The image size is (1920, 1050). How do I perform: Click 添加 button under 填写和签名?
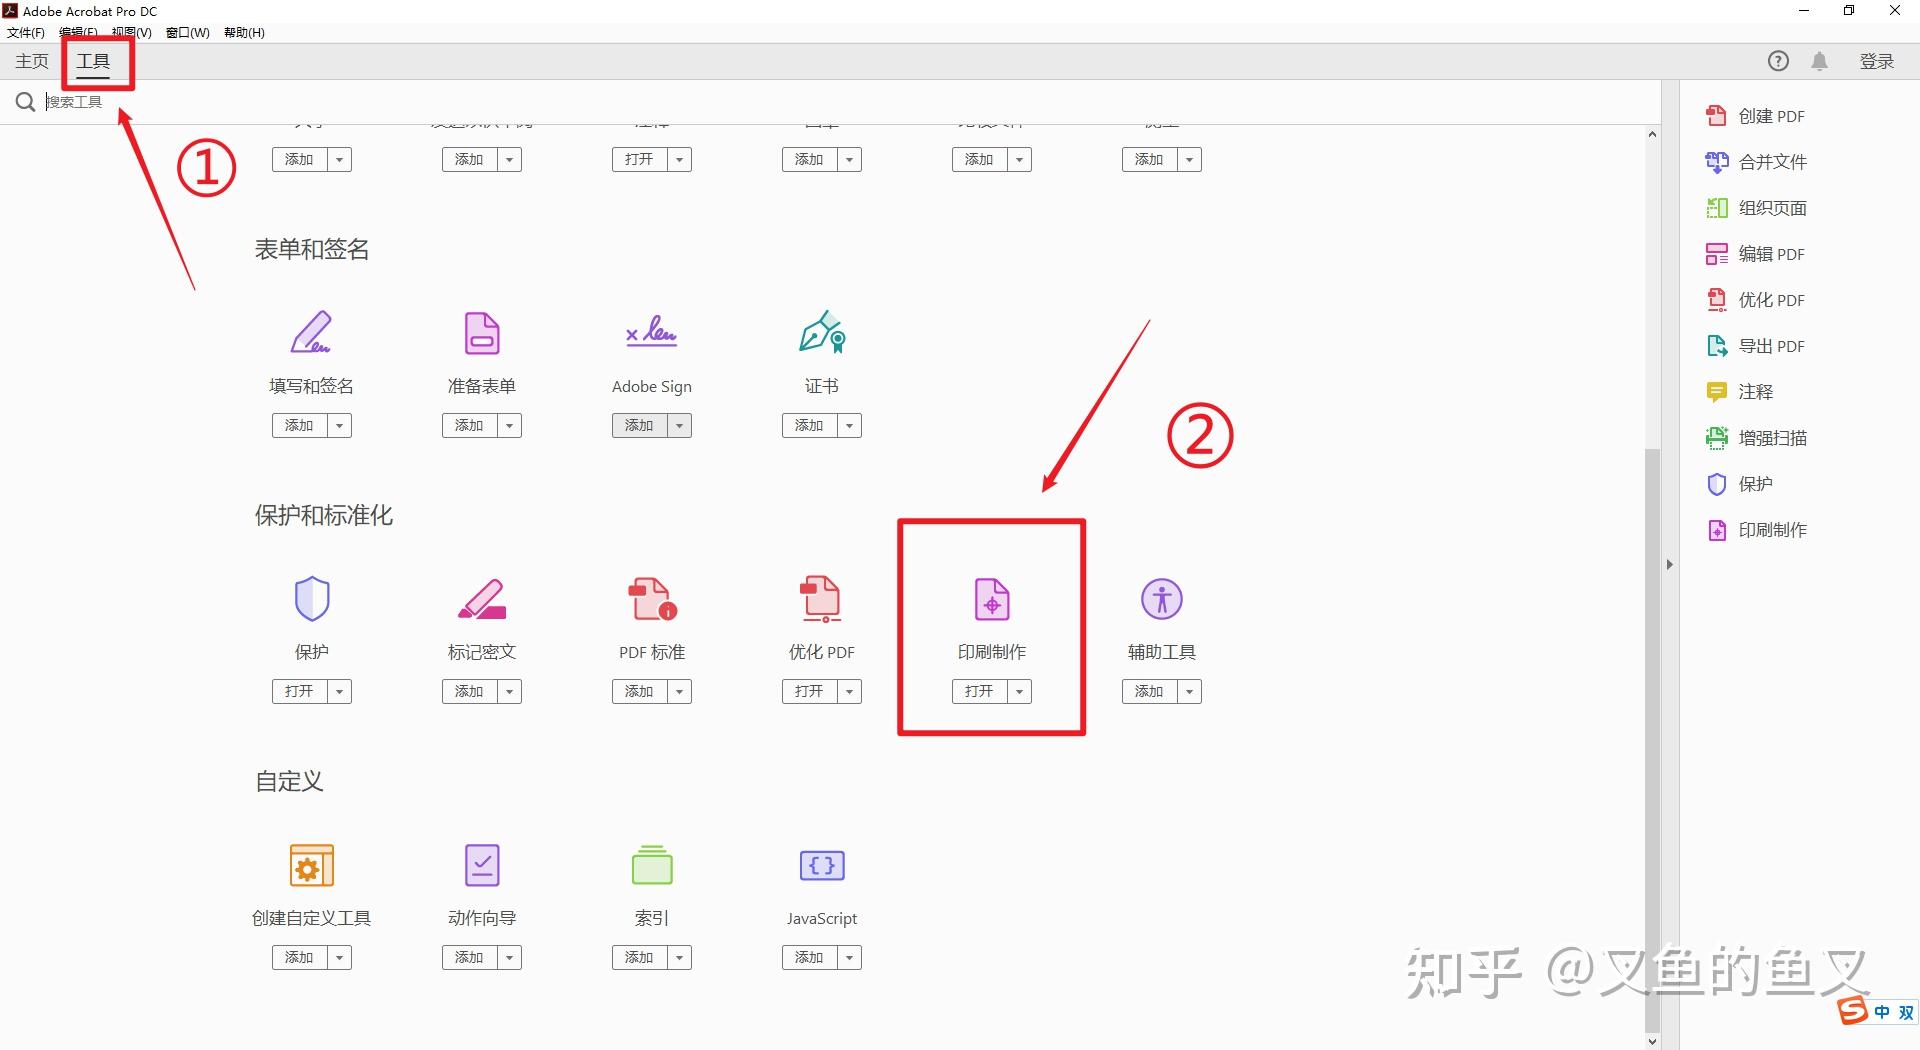point(299,426)
